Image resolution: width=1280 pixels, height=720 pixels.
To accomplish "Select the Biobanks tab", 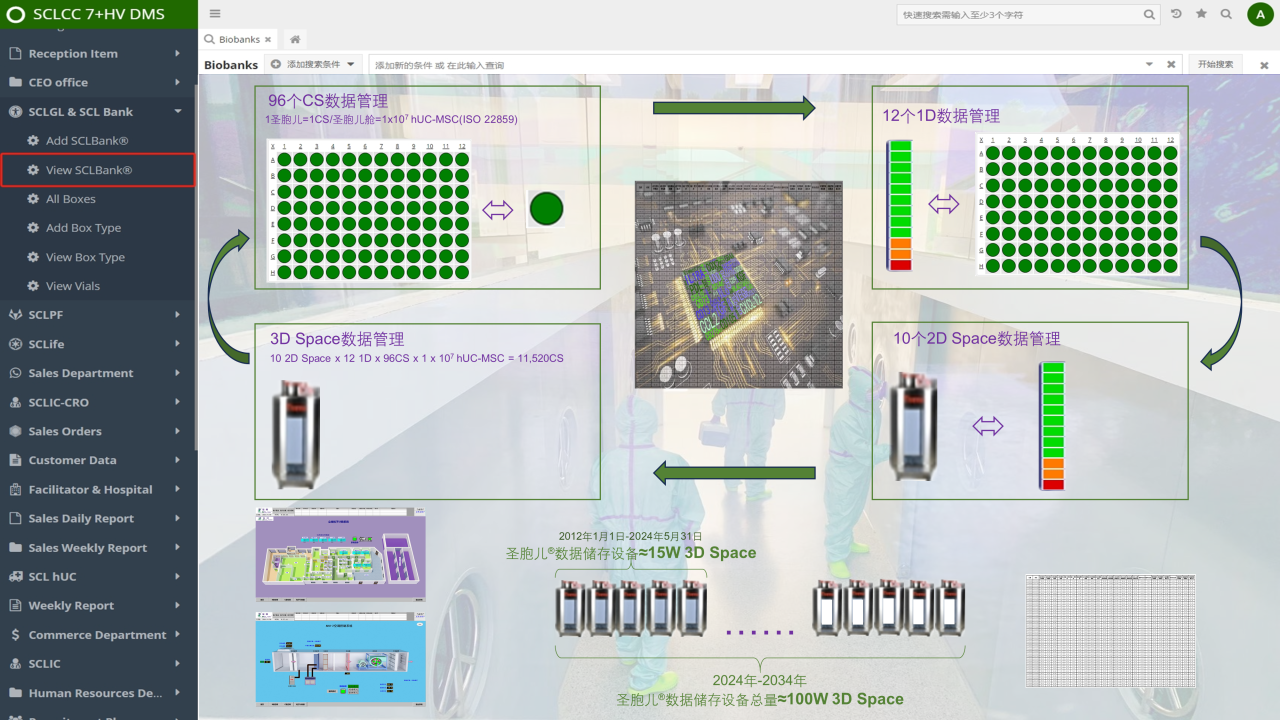I will coord(237,39).
